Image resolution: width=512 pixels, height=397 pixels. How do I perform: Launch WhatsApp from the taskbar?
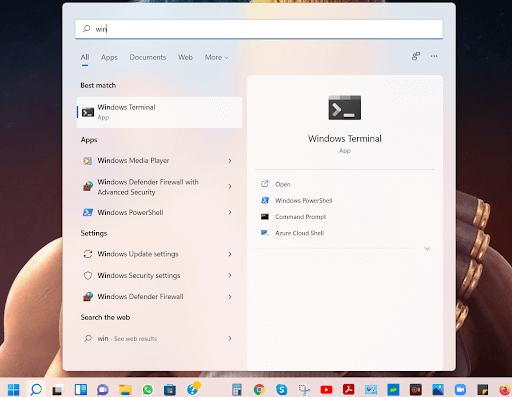click(x=148, y=389)
